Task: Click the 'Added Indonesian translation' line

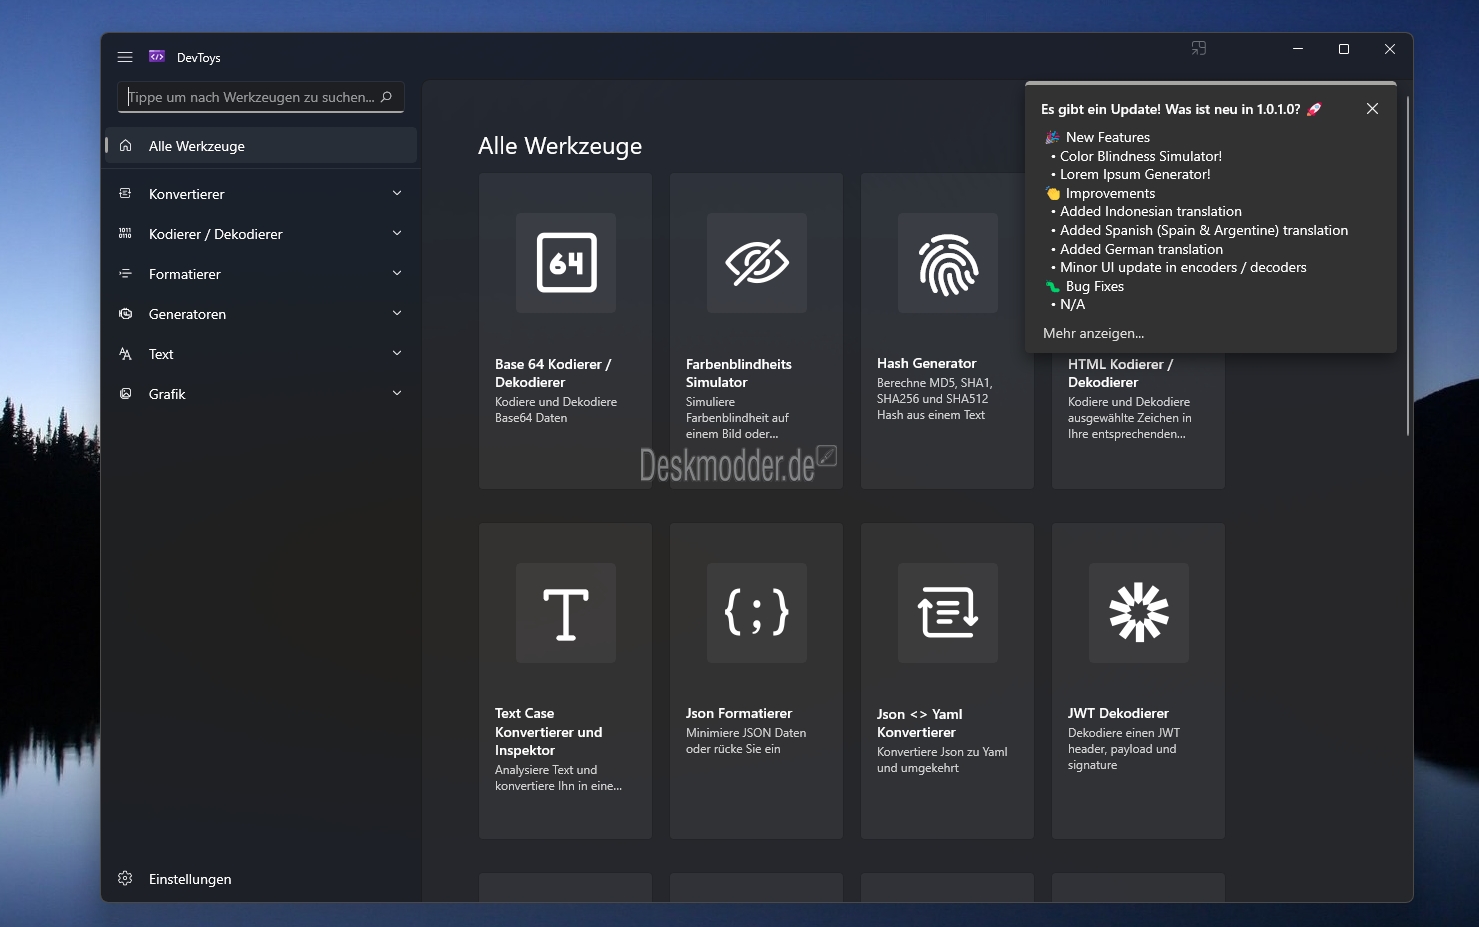Action: click(x=1150, y=211)
